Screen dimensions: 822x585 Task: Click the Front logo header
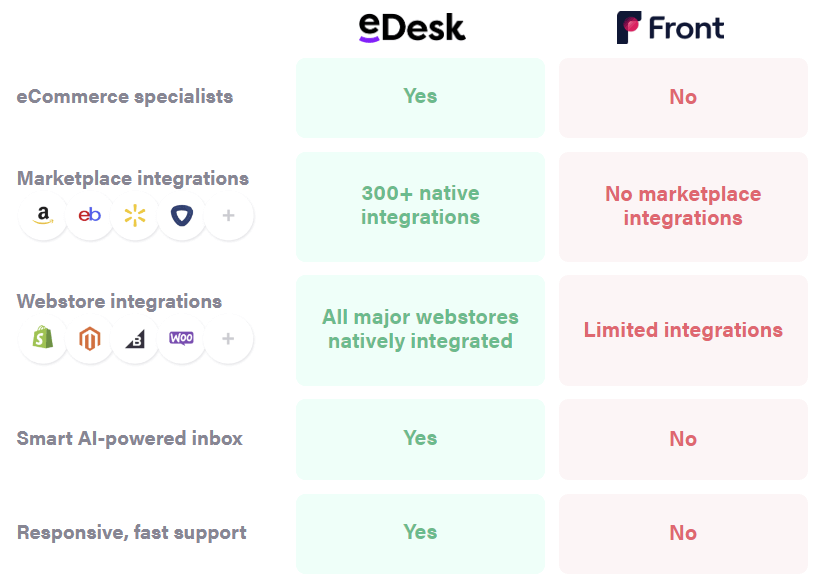click(x=670, y=27)
